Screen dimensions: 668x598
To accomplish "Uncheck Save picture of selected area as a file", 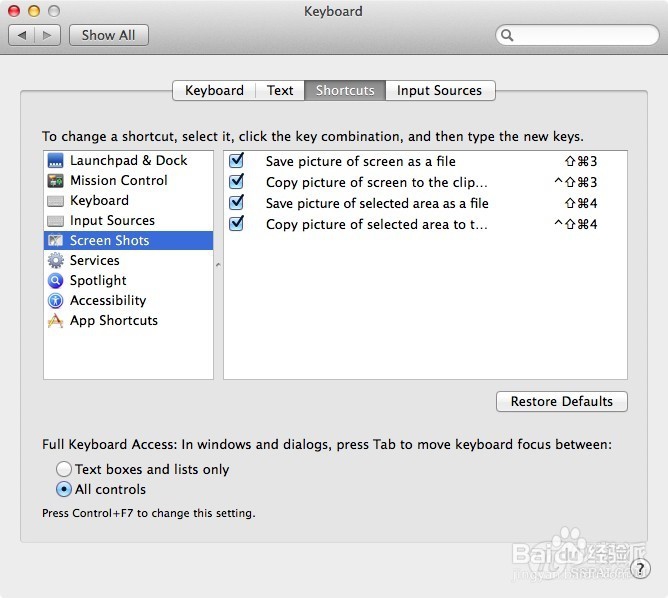I will pyautogui.click(x=236, y=202).
